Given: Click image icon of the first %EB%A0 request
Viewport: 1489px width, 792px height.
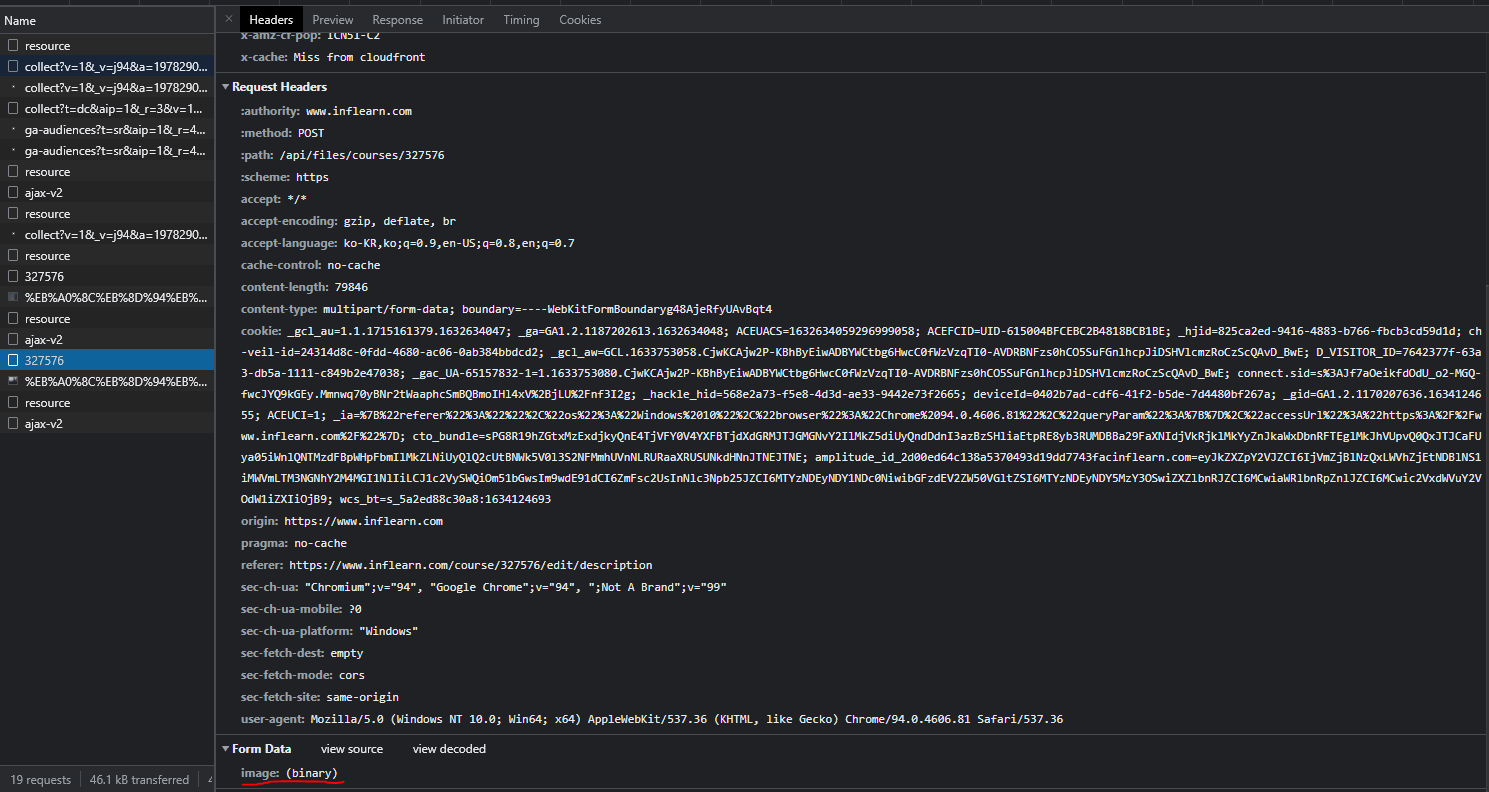Looking at the screenshot, I should (13, 297).
